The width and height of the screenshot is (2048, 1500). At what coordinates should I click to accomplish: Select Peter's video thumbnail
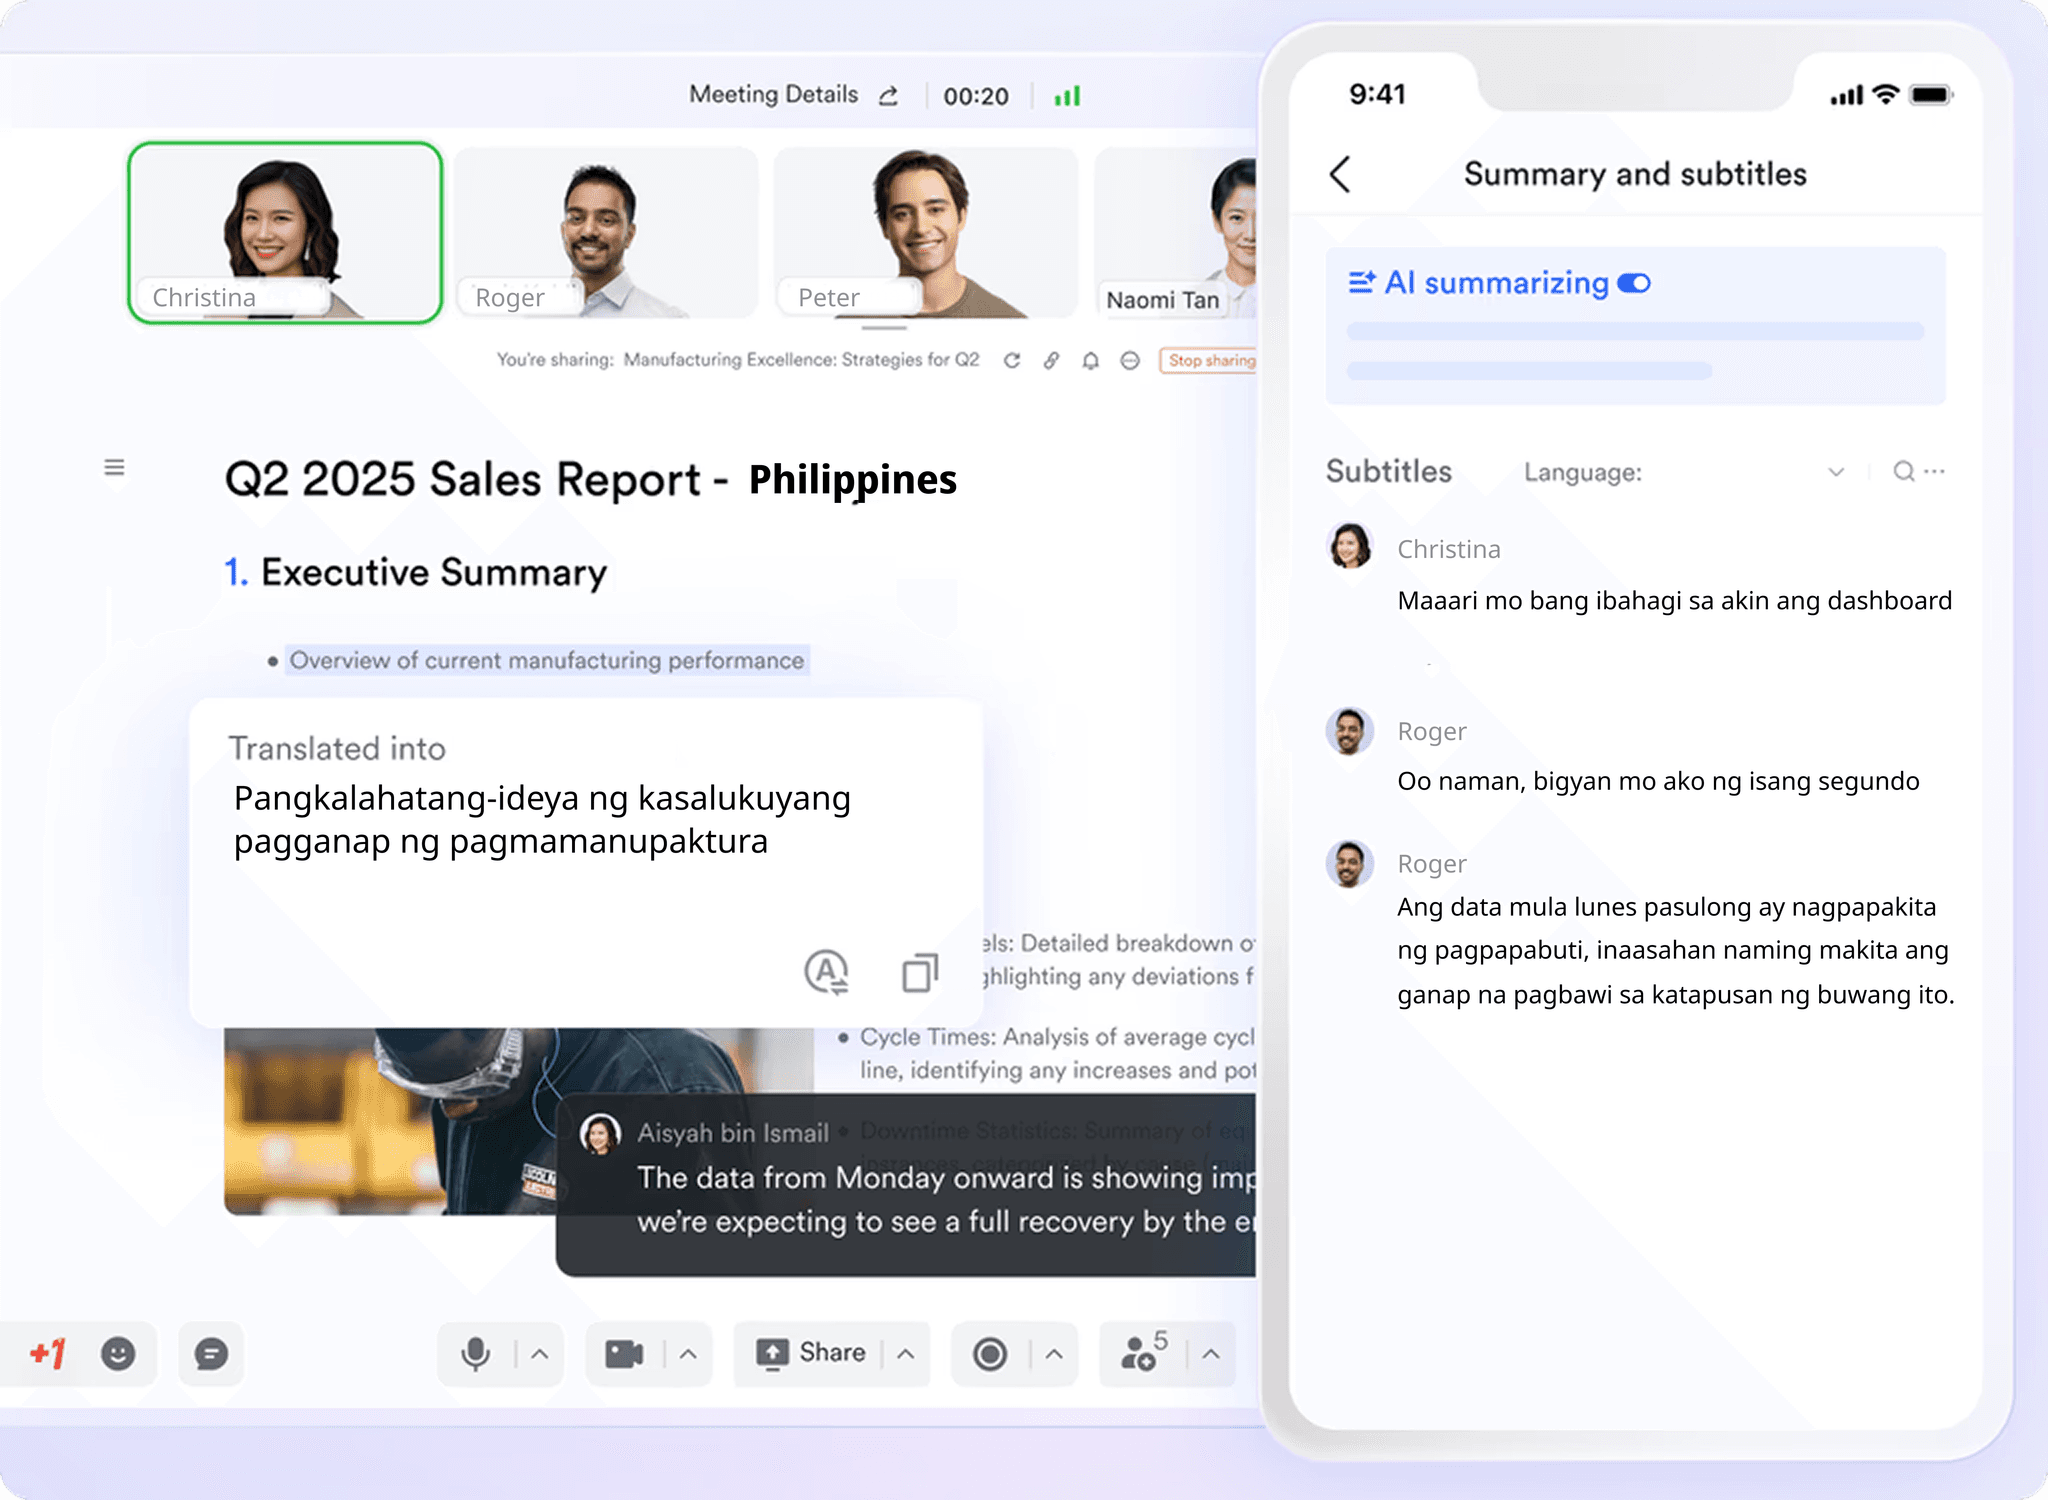(925, 232)
